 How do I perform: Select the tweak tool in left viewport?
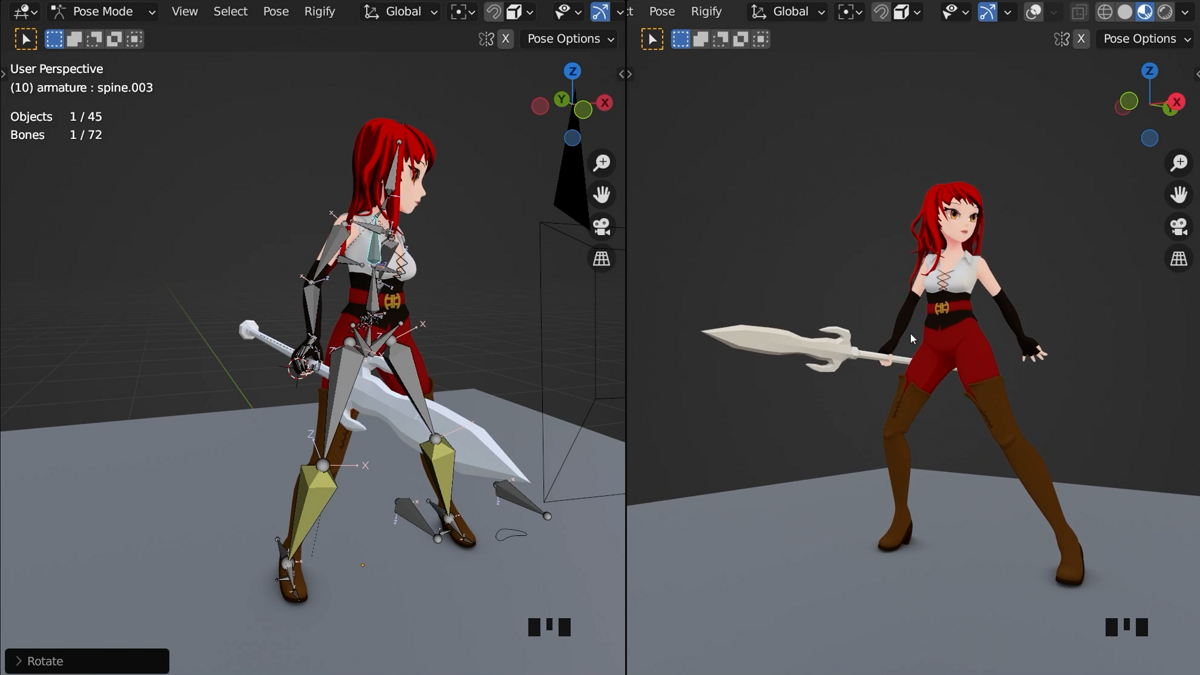(x=26, y=39)
